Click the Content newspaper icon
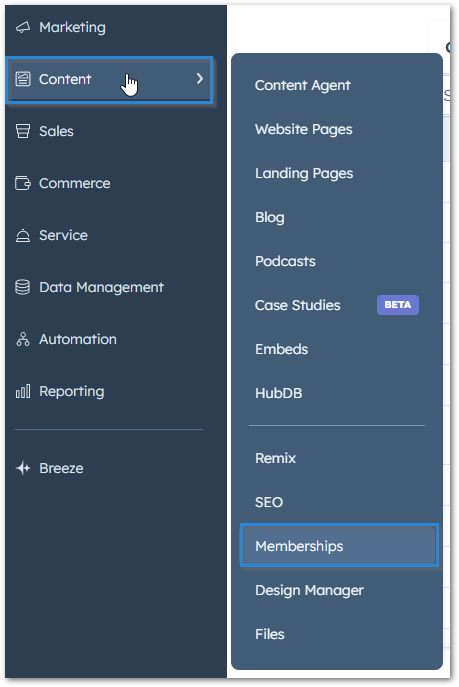The height and width of the screenshot is (687, 459). coord(23,79)
